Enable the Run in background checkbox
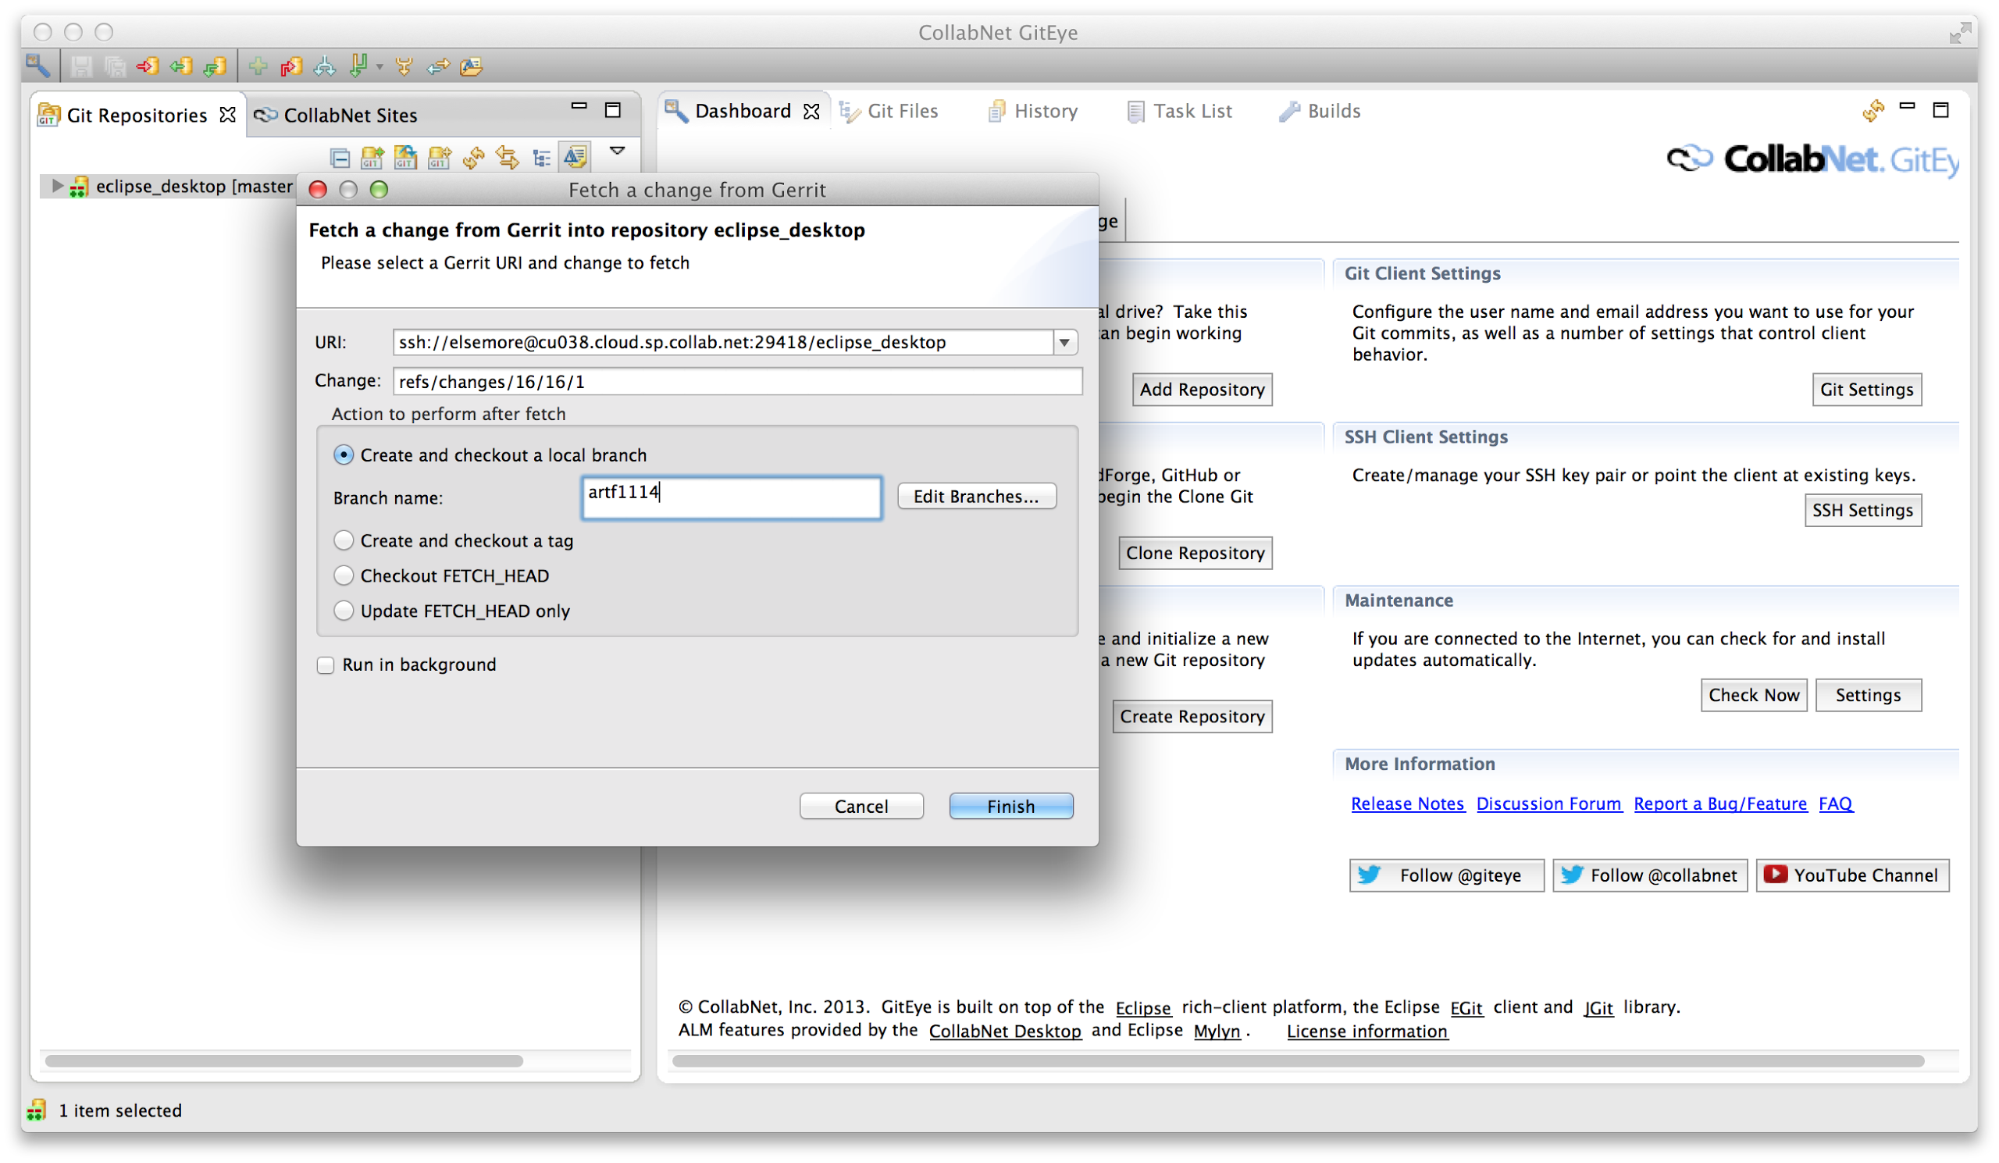 [325, 664]
